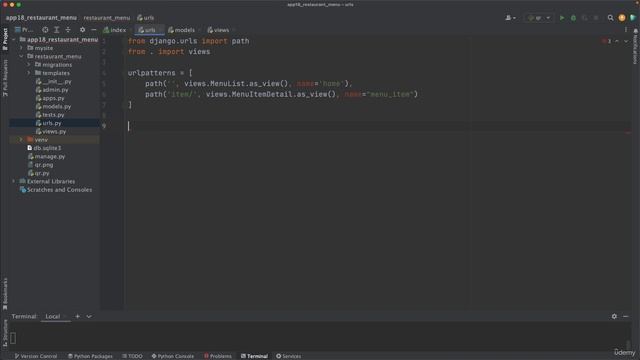Select the Local terminal tab

tap(53, 316)
